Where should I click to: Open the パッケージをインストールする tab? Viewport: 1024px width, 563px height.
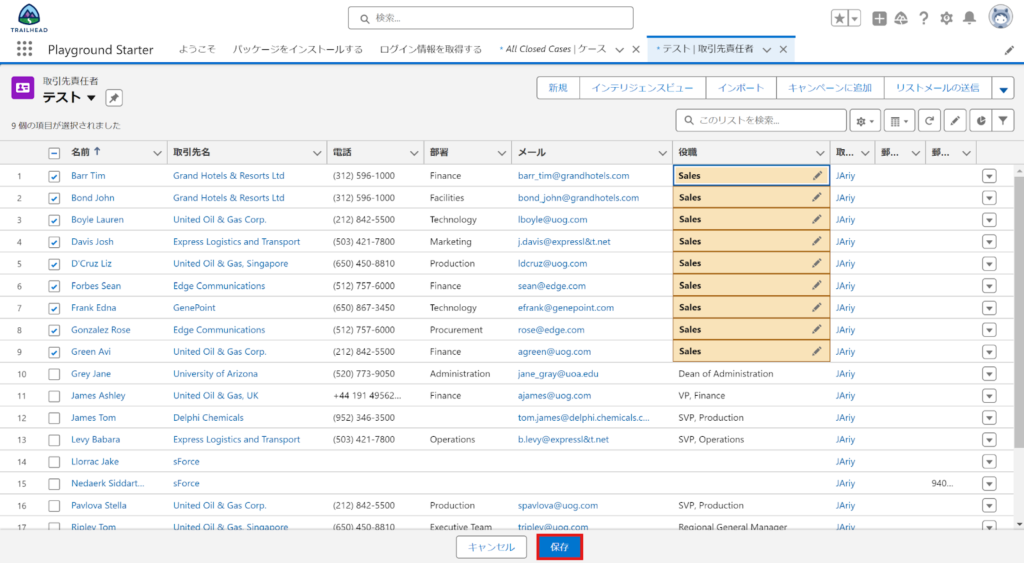[298, 49]
